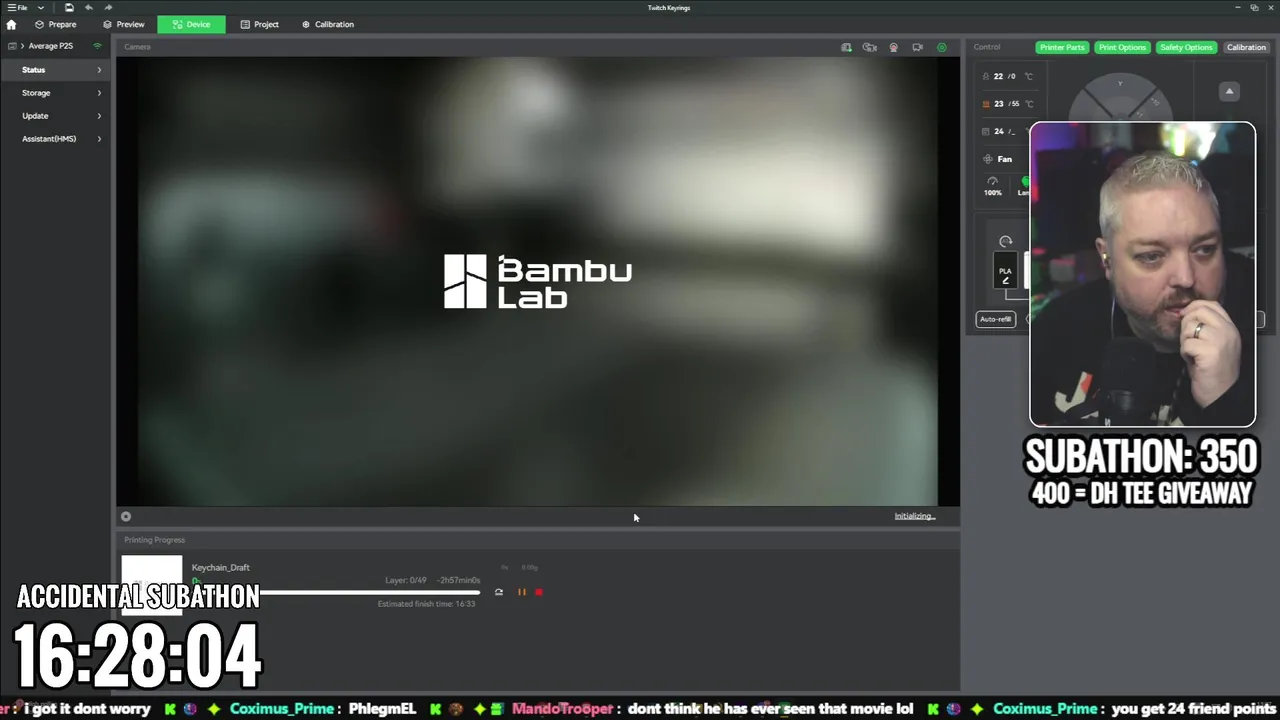The height and width of the screenshot is (720, 1280).
Task: Move the bed up with arrow button
Action: 1229,92
